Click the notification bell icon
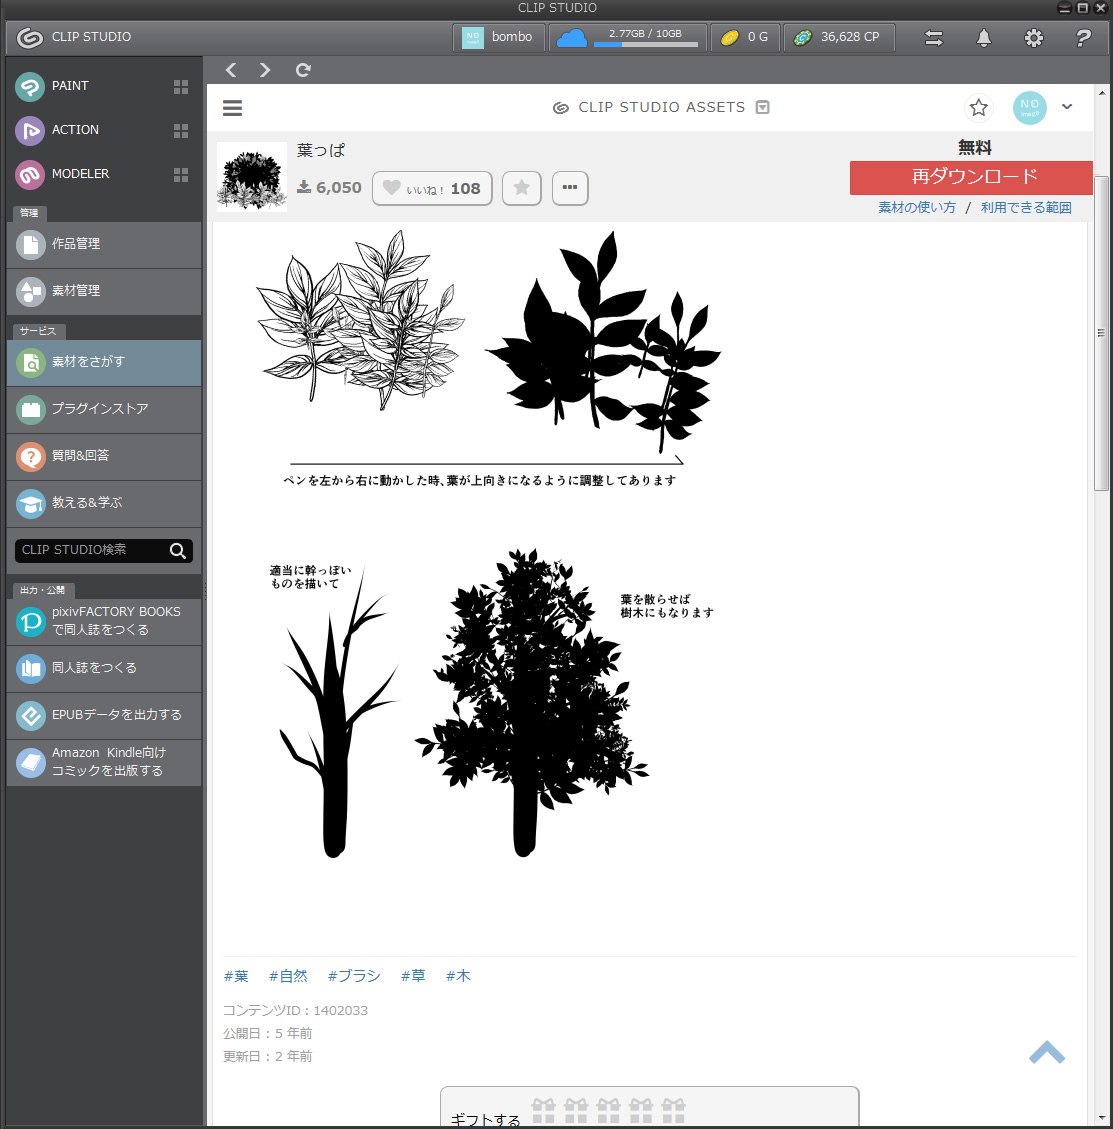The width and height of the screenshot is (1113, 1129). (984, 38)
